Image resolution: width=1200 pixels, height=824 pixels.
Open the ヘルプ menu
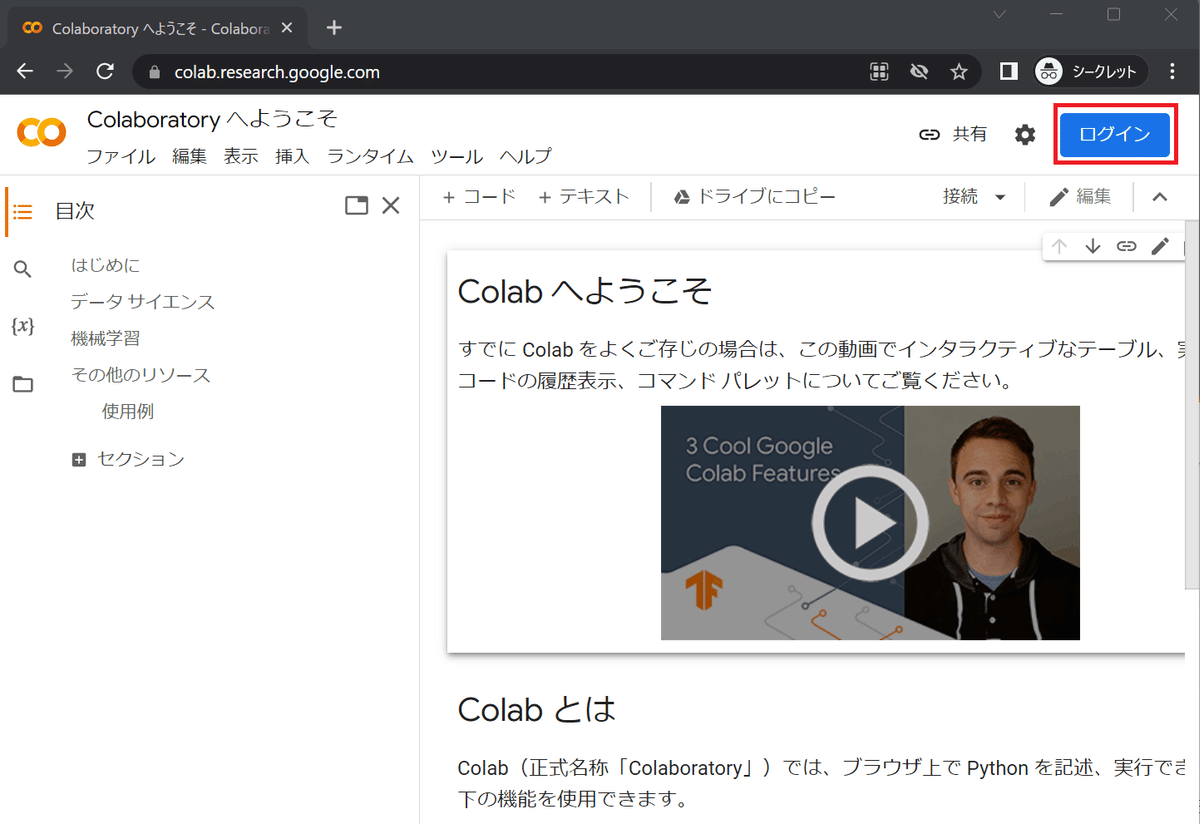[525, 157]
